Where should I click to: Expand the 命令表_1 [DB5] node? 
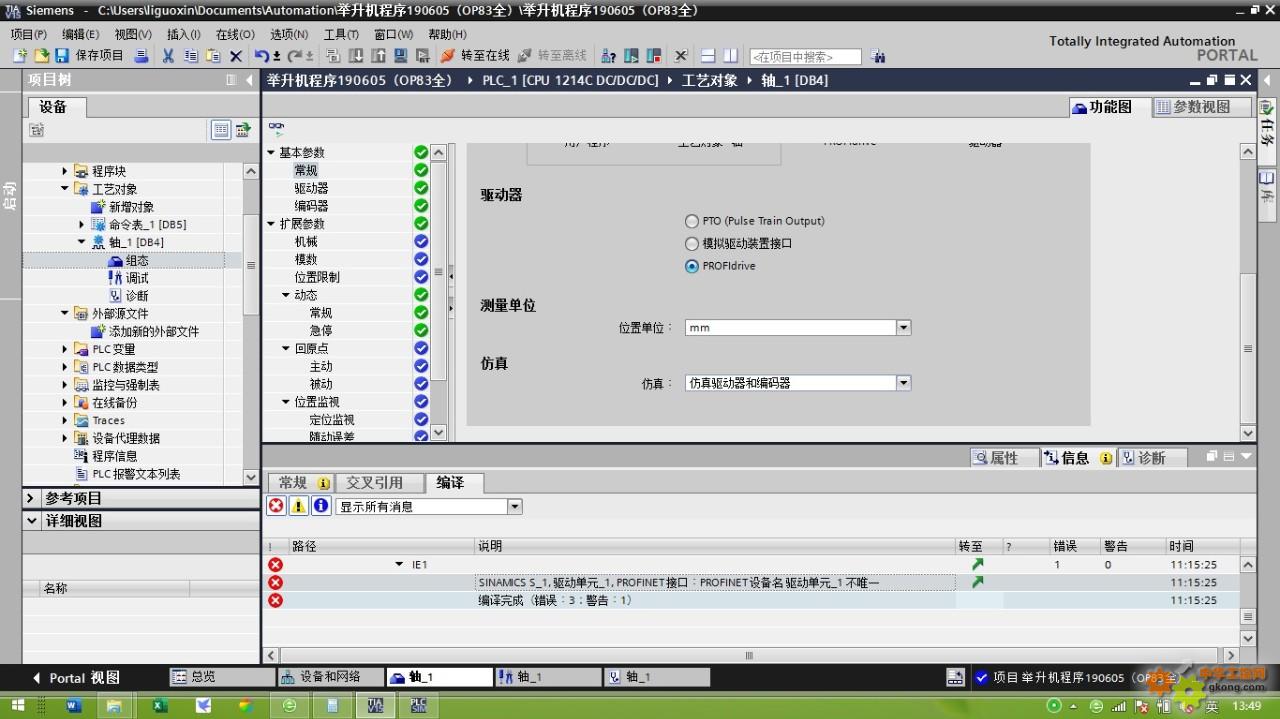pos(82,225)
